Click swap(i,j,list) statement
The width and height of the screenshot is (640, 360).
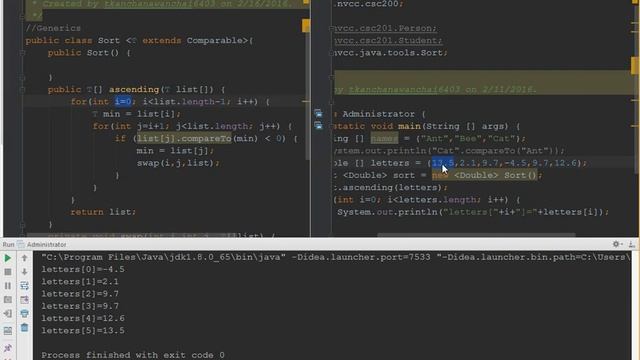tap(178, 163)
